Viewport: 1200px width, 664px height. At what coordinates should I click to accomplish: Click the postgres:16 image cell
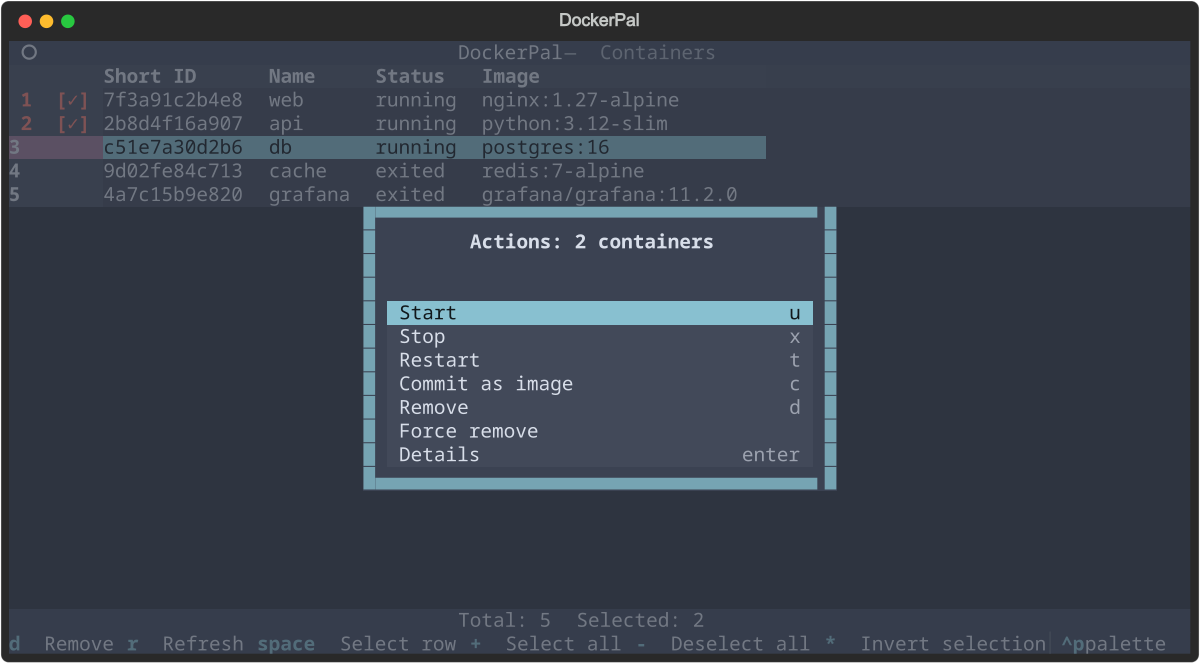[546, 148]
